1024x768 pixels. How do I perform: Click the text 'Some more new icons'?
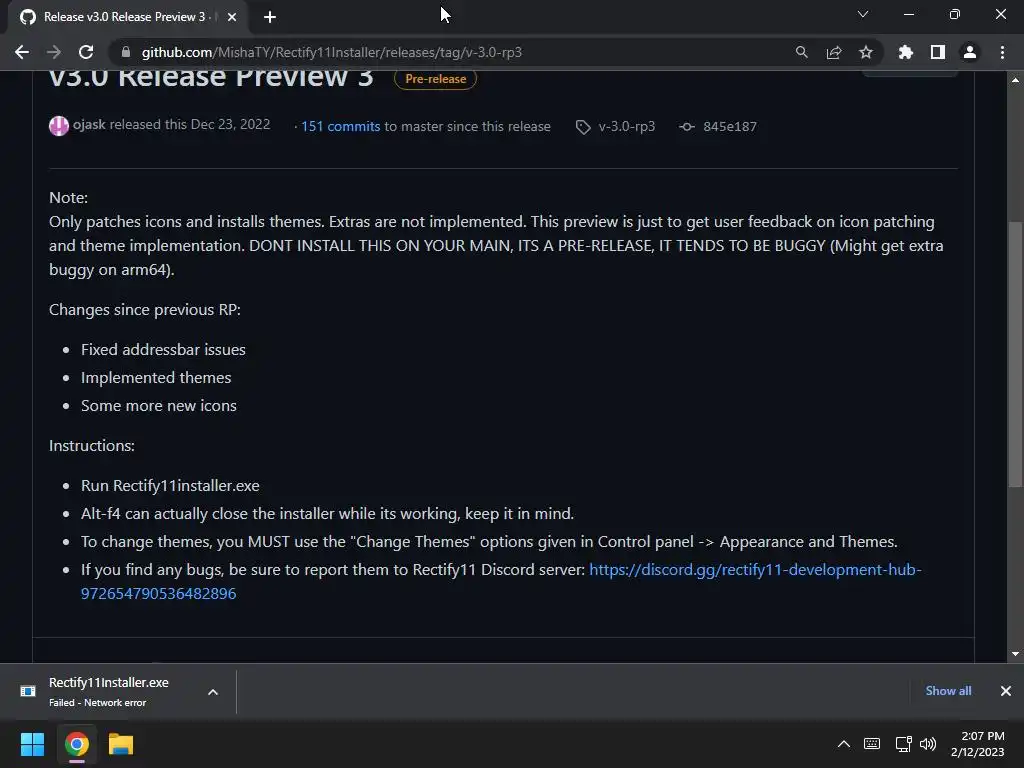[159, 406]
